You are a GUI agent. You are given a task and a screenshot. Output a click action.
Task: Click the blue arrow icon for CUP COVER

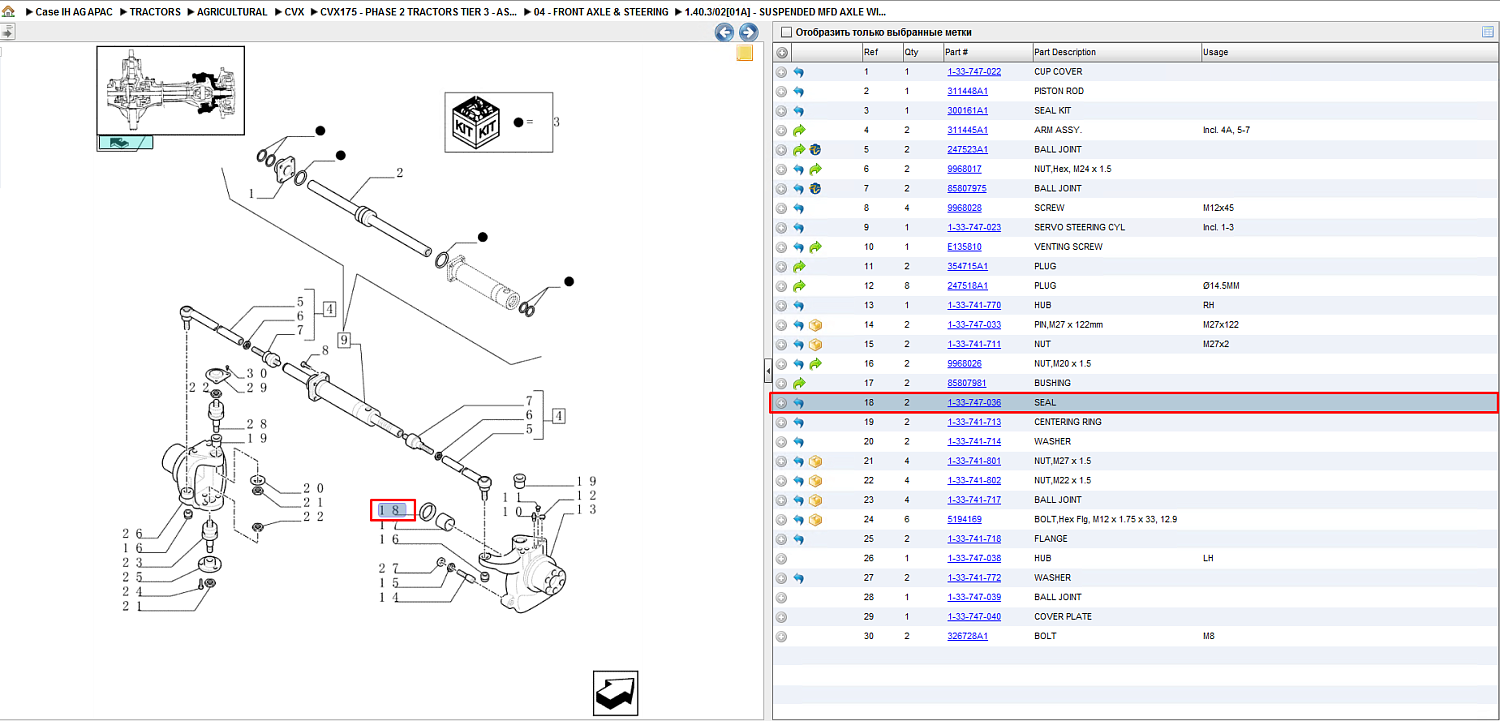[799, 72]
